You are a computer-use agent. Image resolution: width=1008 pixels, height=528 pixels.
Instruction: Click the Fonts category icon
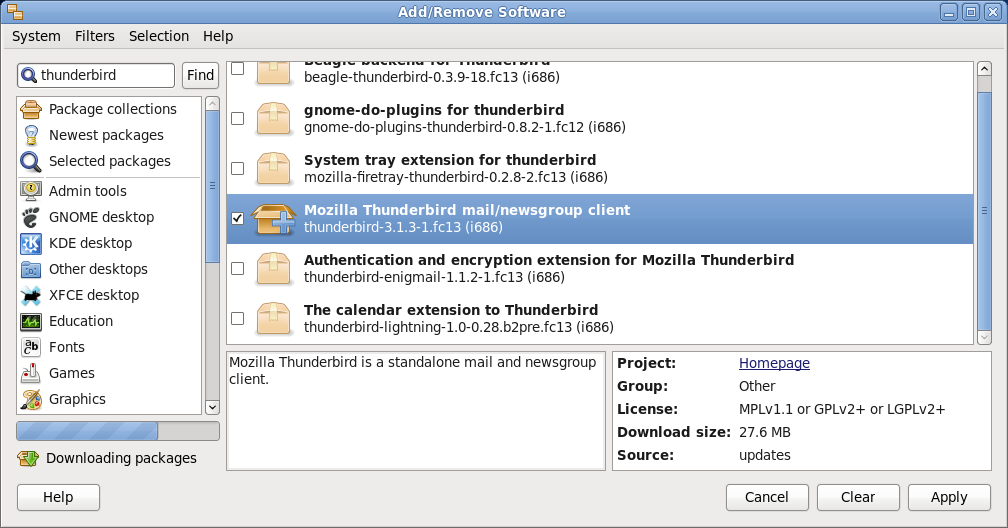(30, 347)
